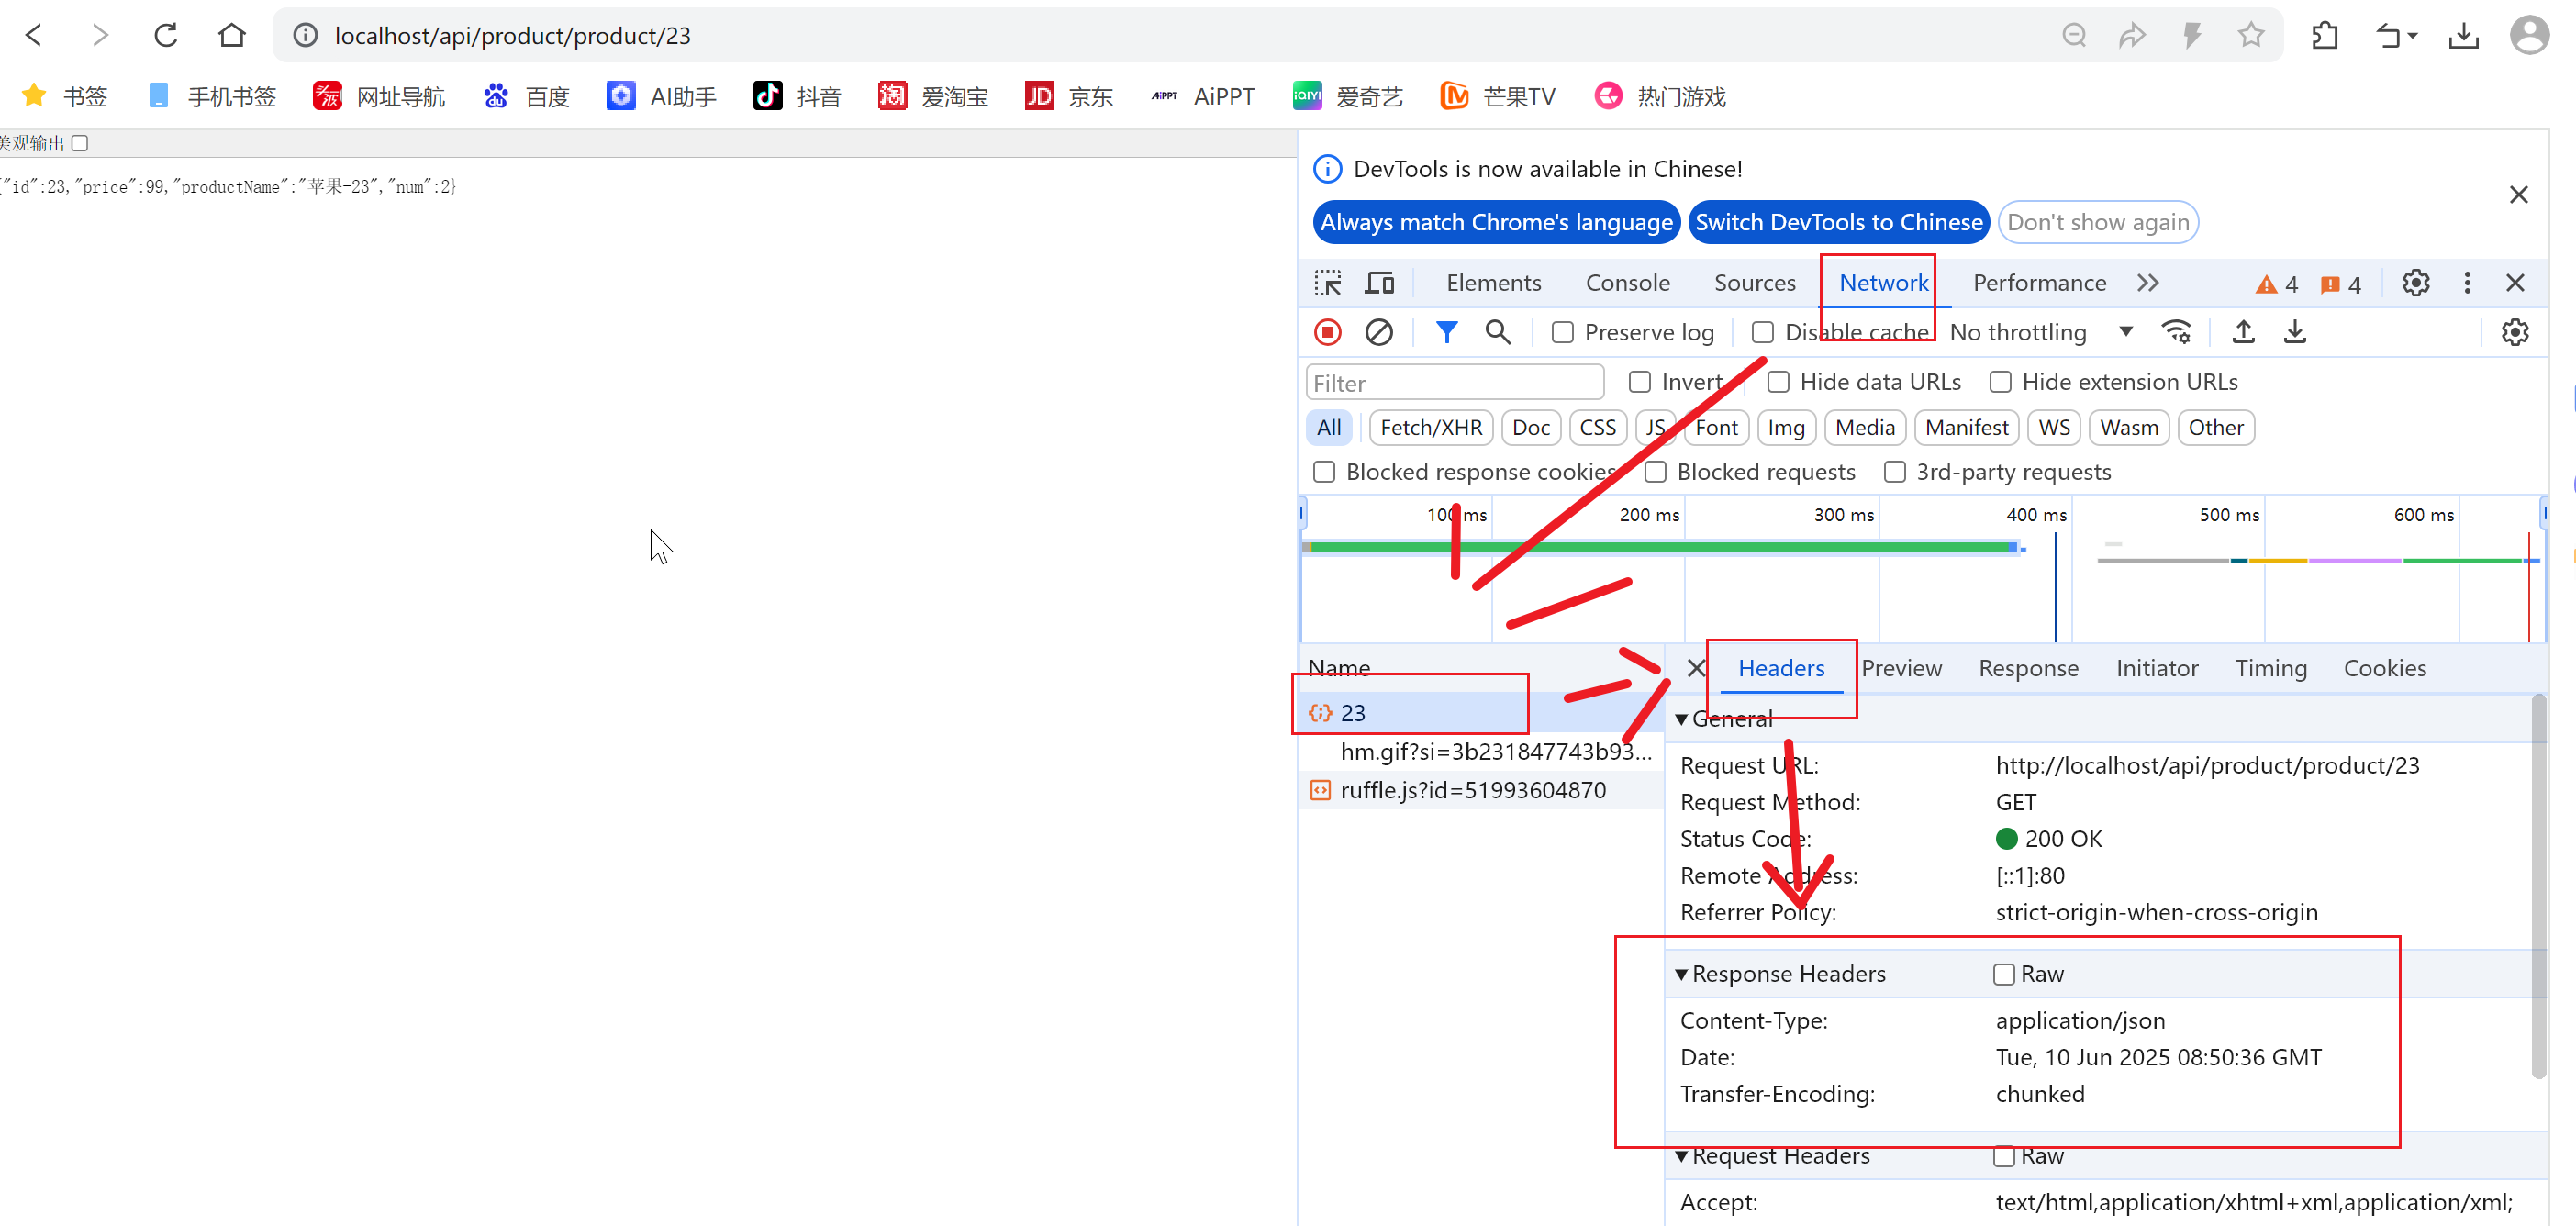
Task: Activate the inspect element picker icon
Action: tap(1328, 283)
